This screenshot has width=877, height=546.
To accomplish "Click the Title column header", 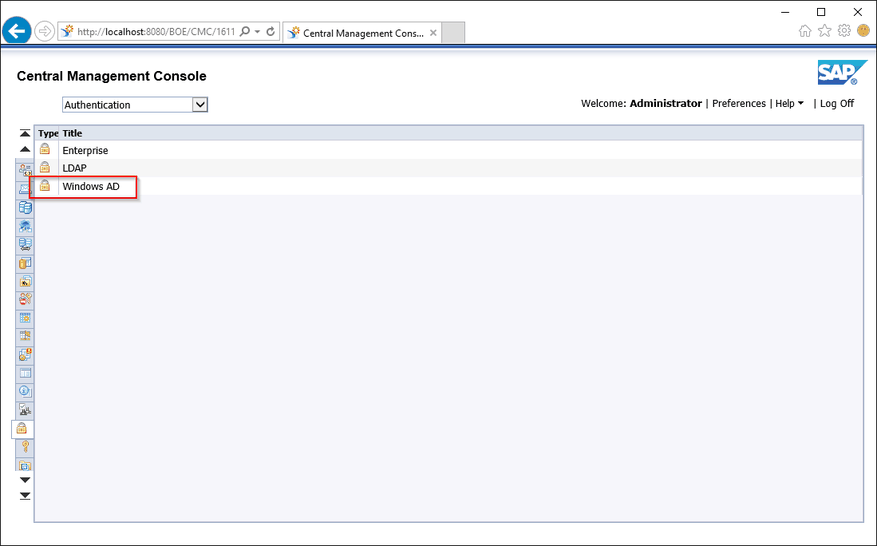I will [x=72, y=133].
